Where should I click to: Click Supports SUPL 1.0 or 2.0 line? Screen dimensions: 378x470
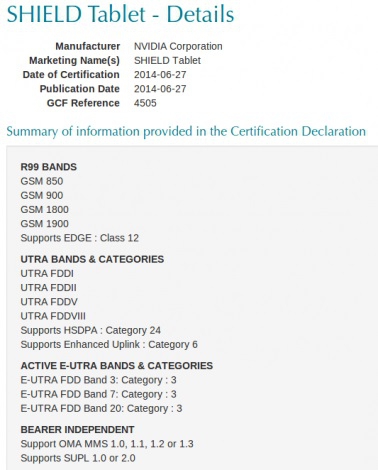click(x=78, y=458)
